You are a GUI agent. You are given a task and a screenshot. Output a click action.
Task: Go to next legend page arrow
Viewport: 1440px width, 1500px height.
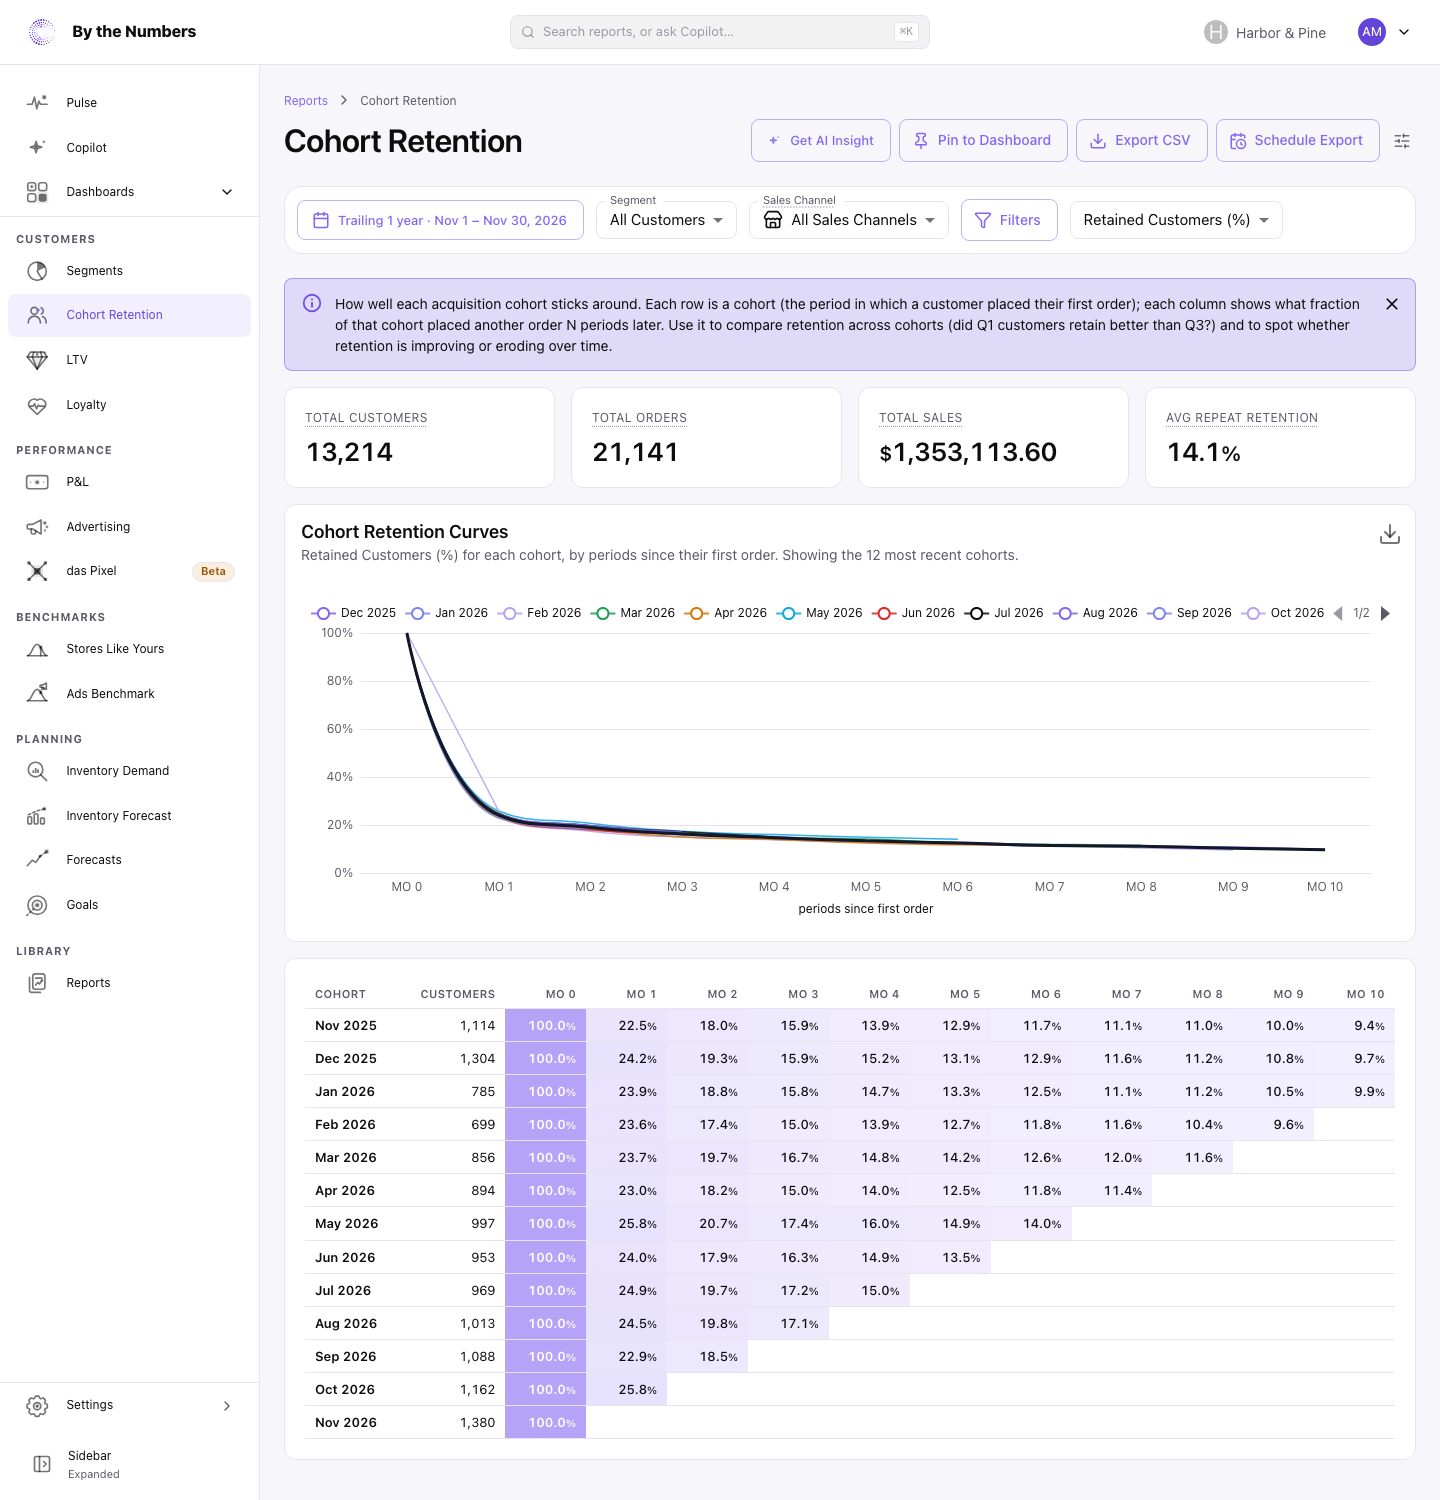click(x=1385, y=613)
